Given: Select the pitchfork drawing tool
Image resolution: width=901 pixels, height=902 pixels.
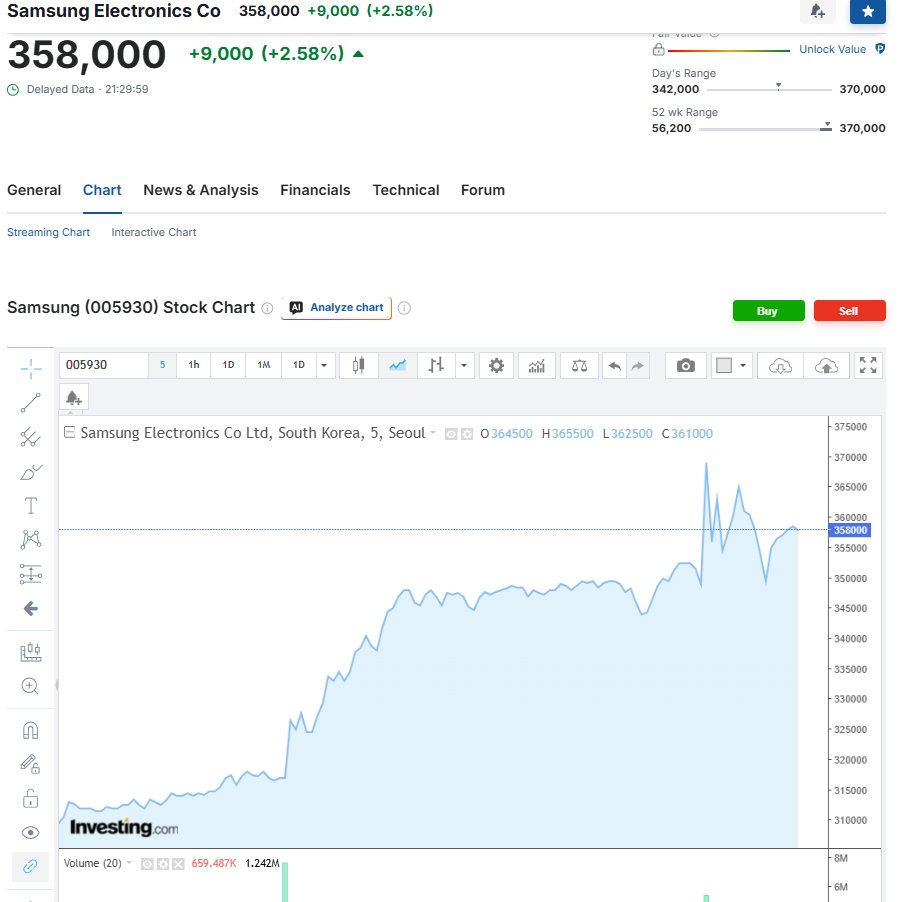Looking at the screenshot, I should [x=30, y=437].
